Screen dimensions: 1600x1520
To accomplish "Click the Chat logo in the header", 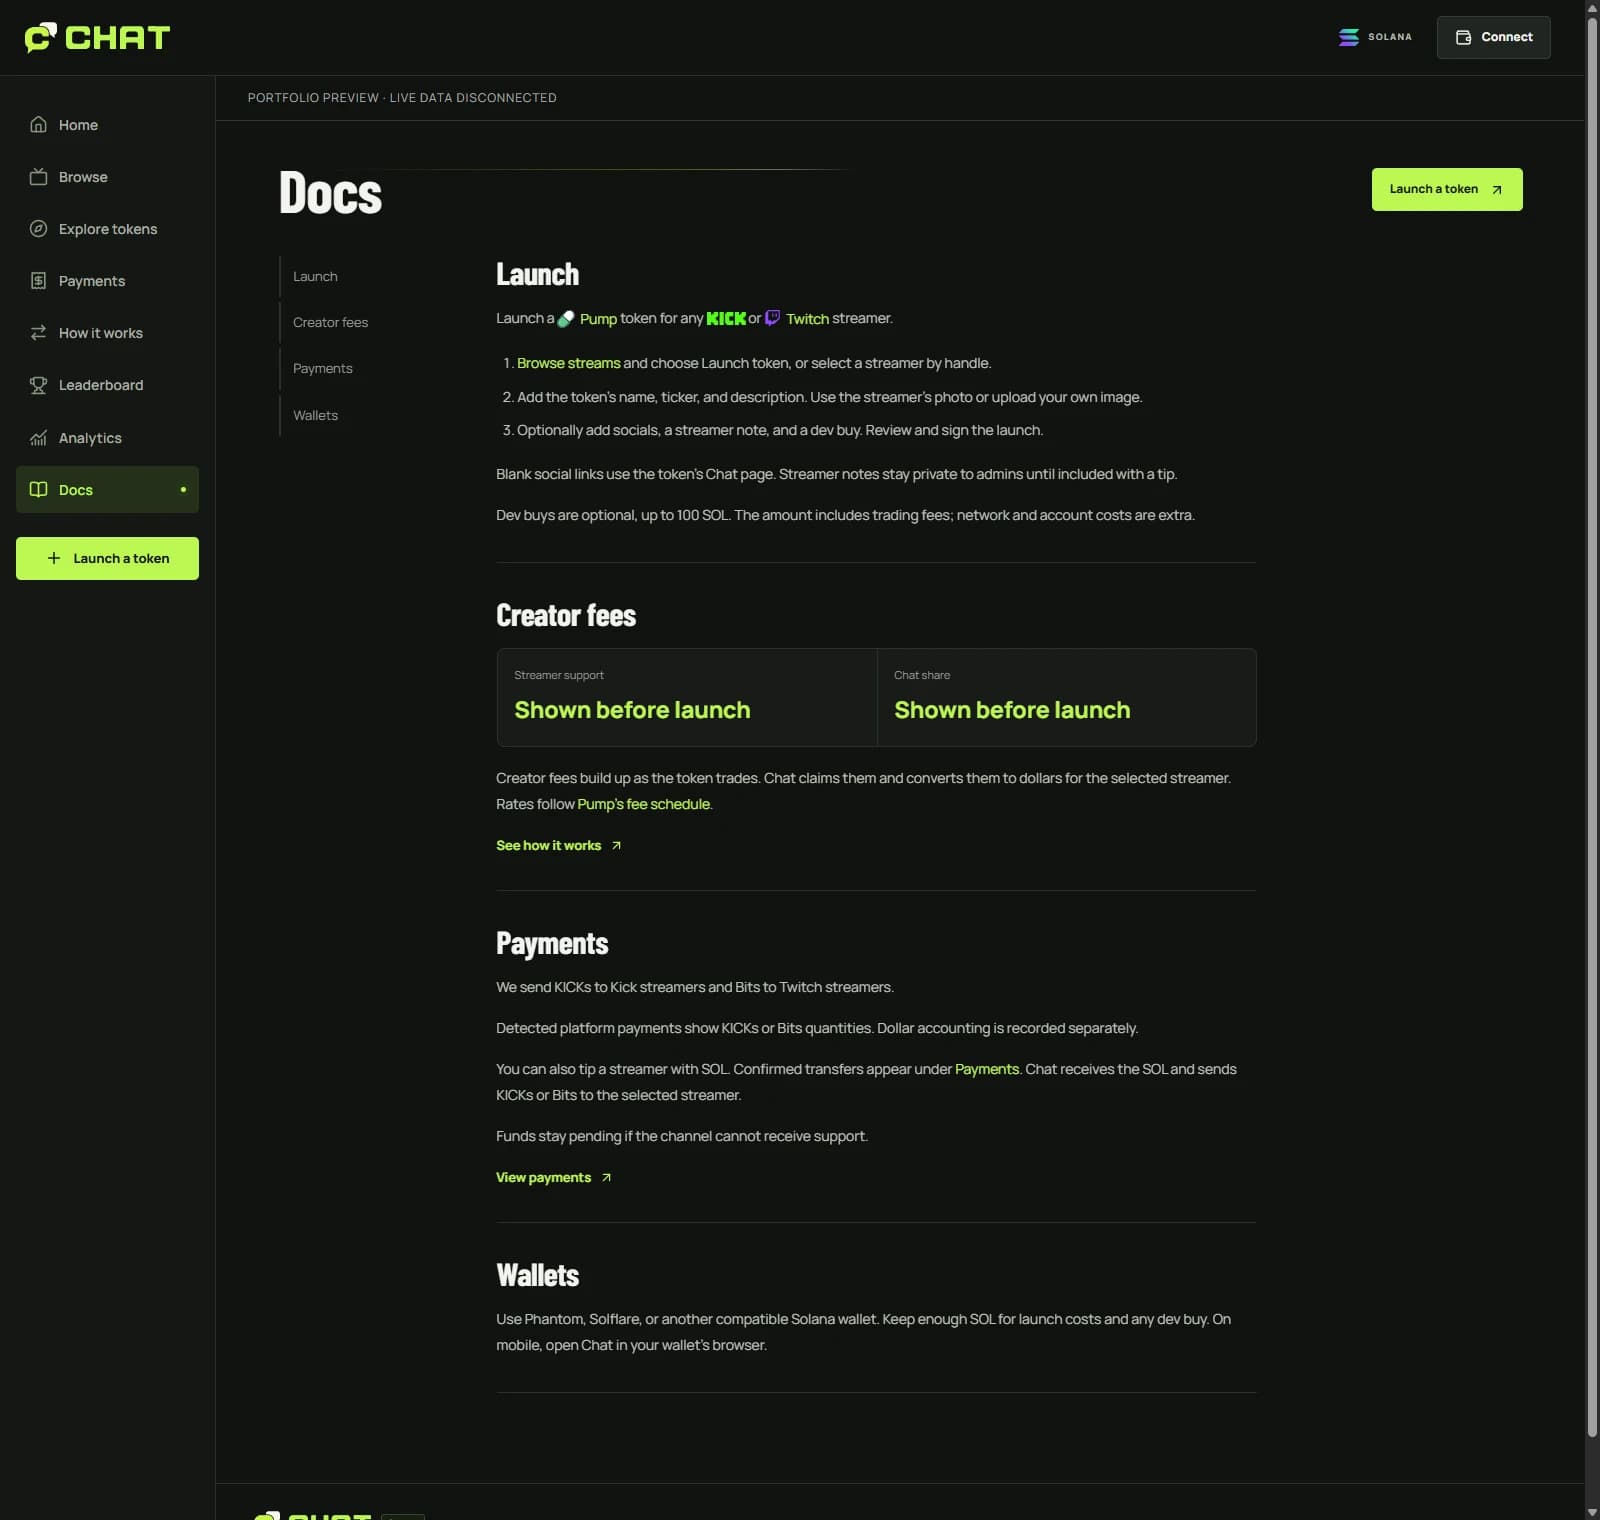I will pos(97,38).
